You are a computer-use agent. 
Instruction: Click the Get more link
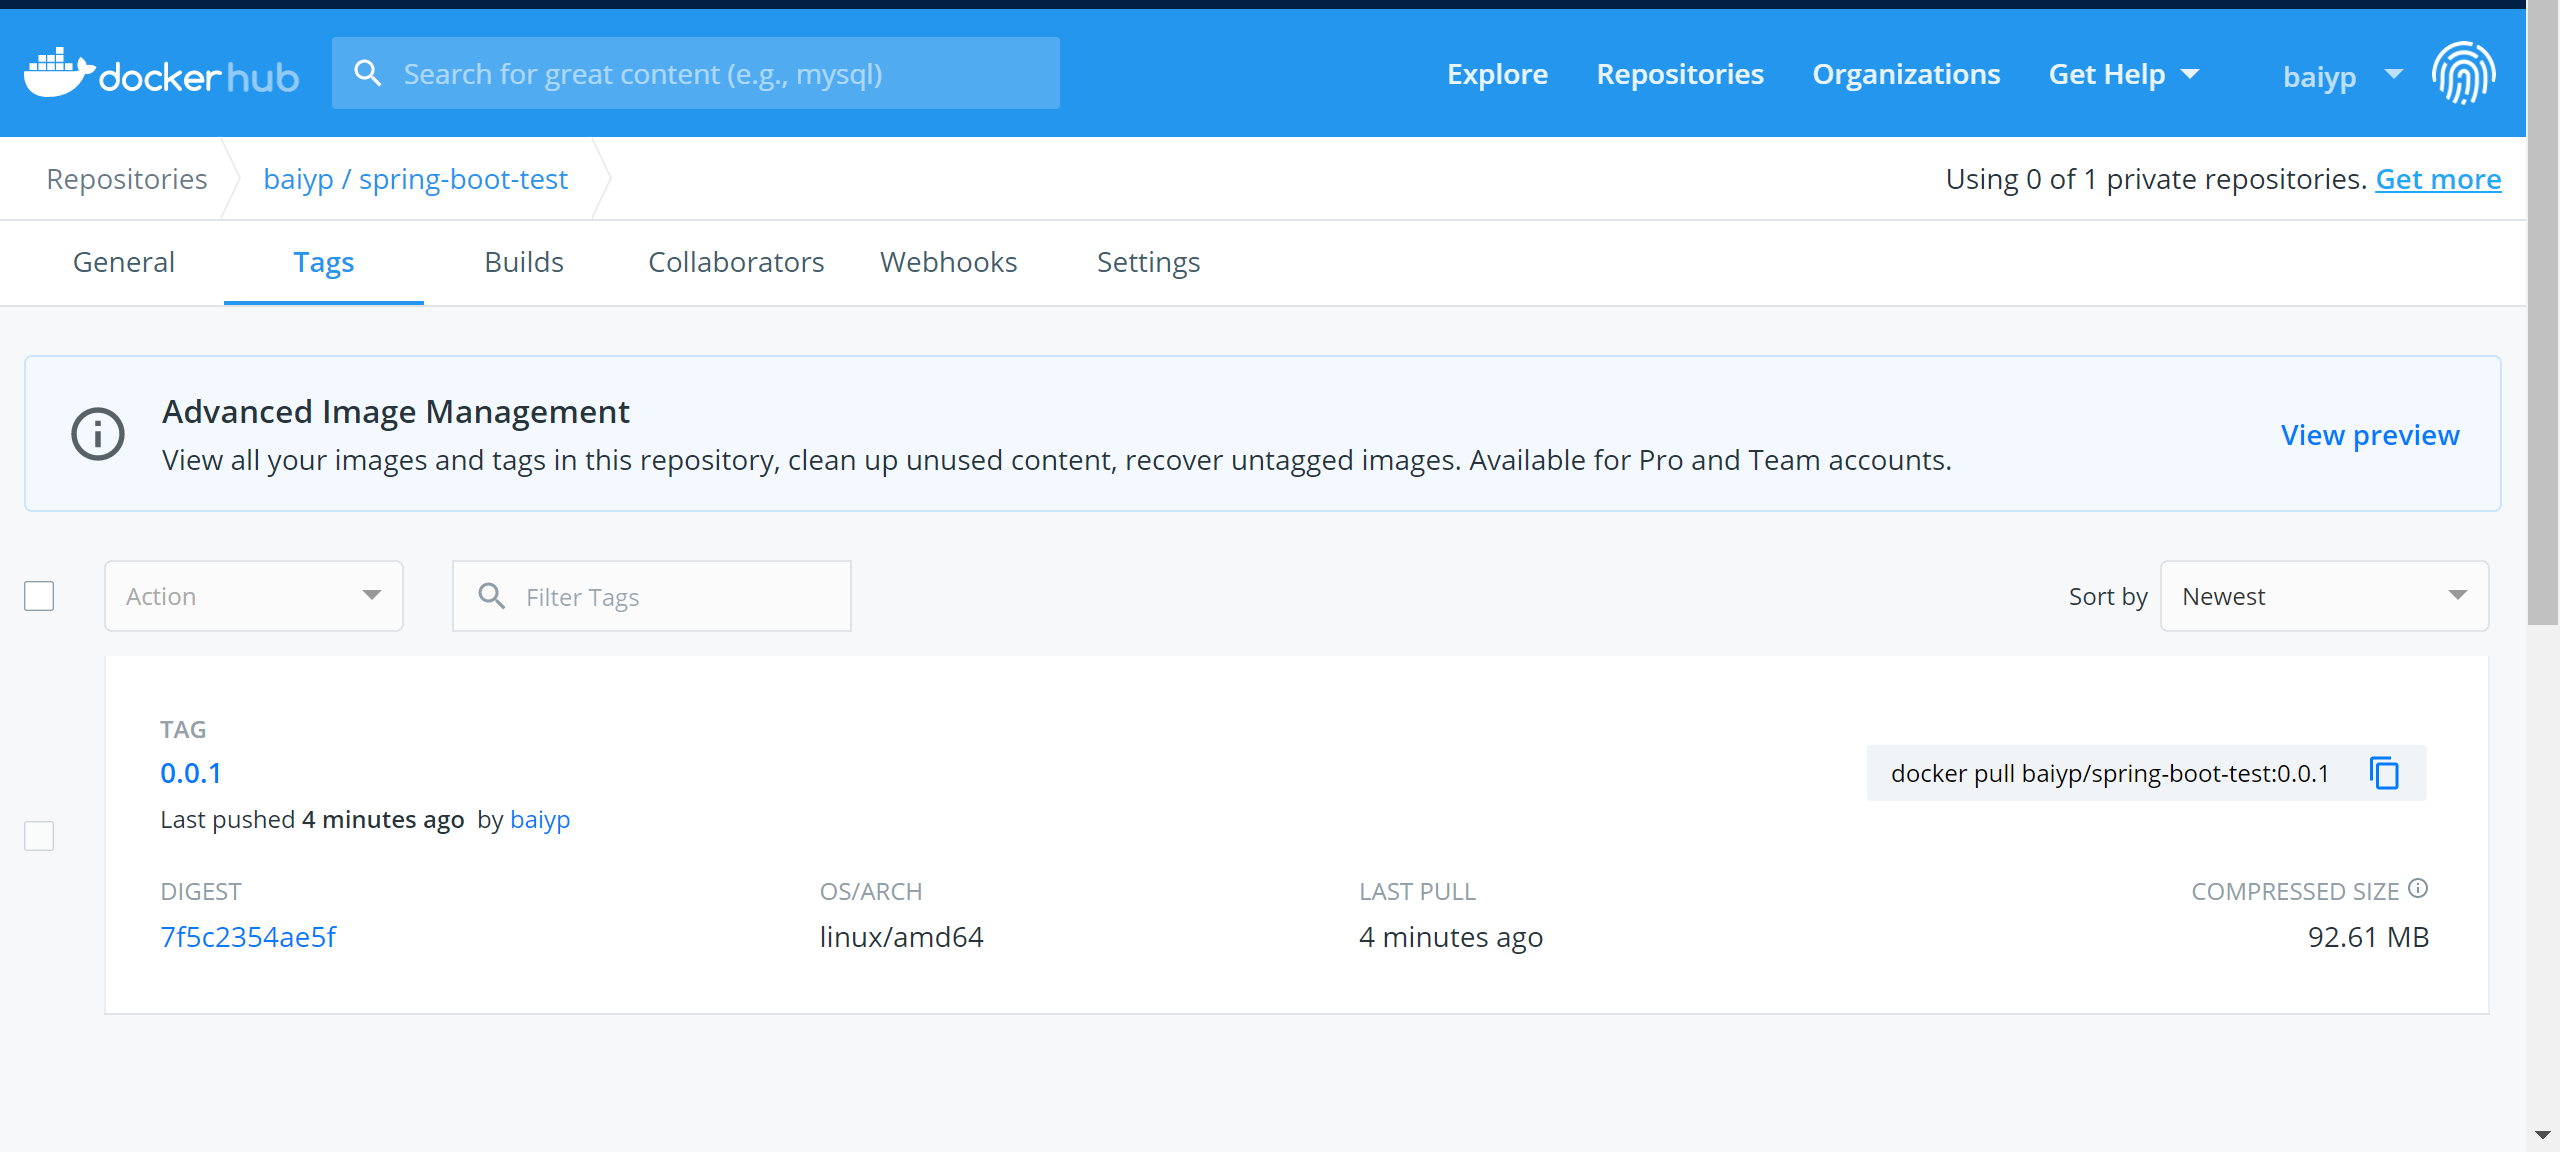point(2438,179)
